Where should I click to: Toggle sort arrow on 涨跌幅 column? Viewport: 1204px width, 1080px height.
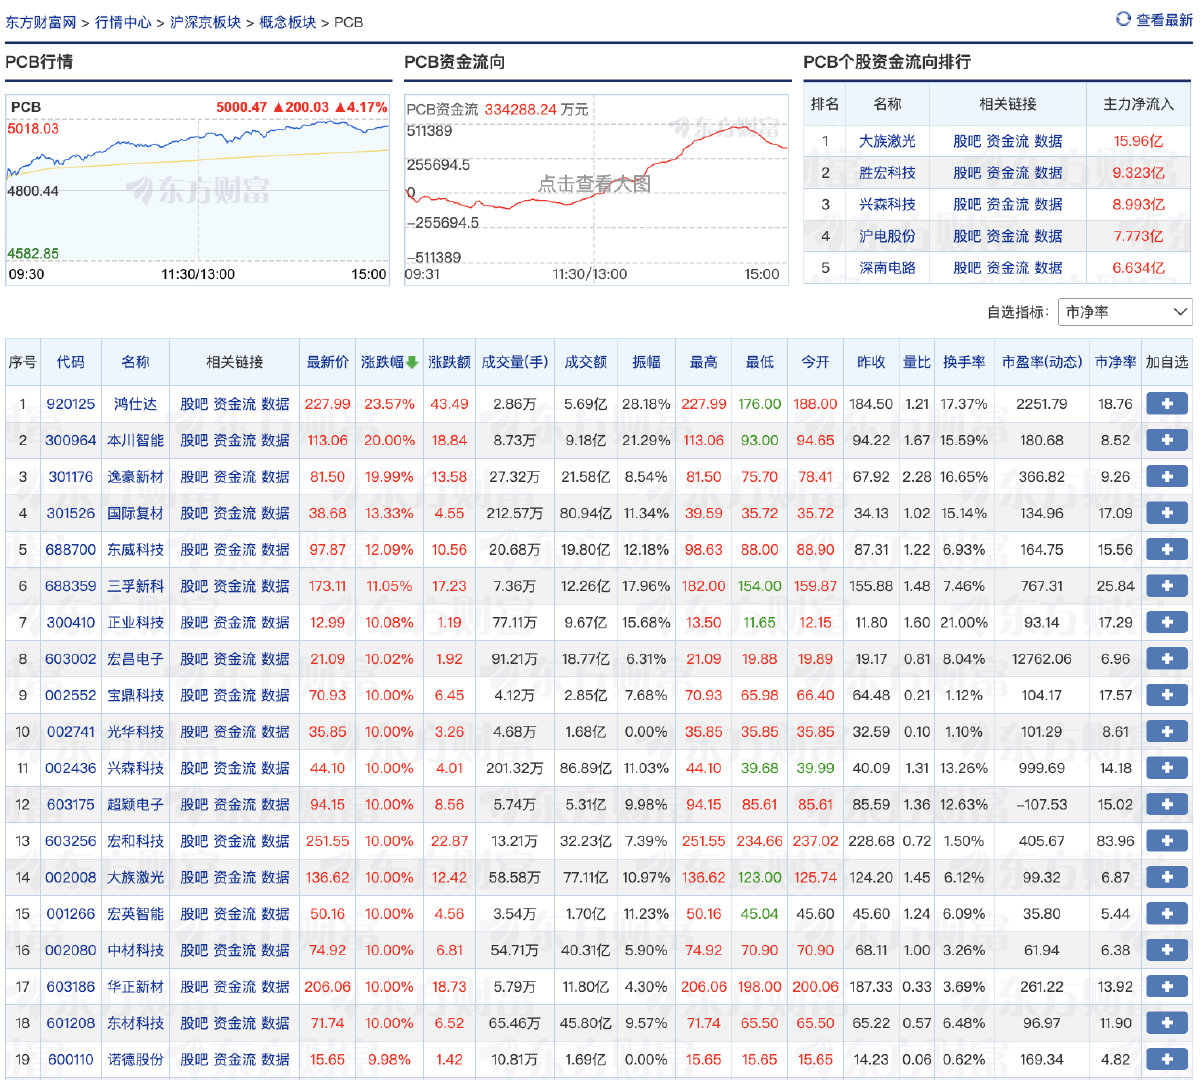click(x=412, y=362)
